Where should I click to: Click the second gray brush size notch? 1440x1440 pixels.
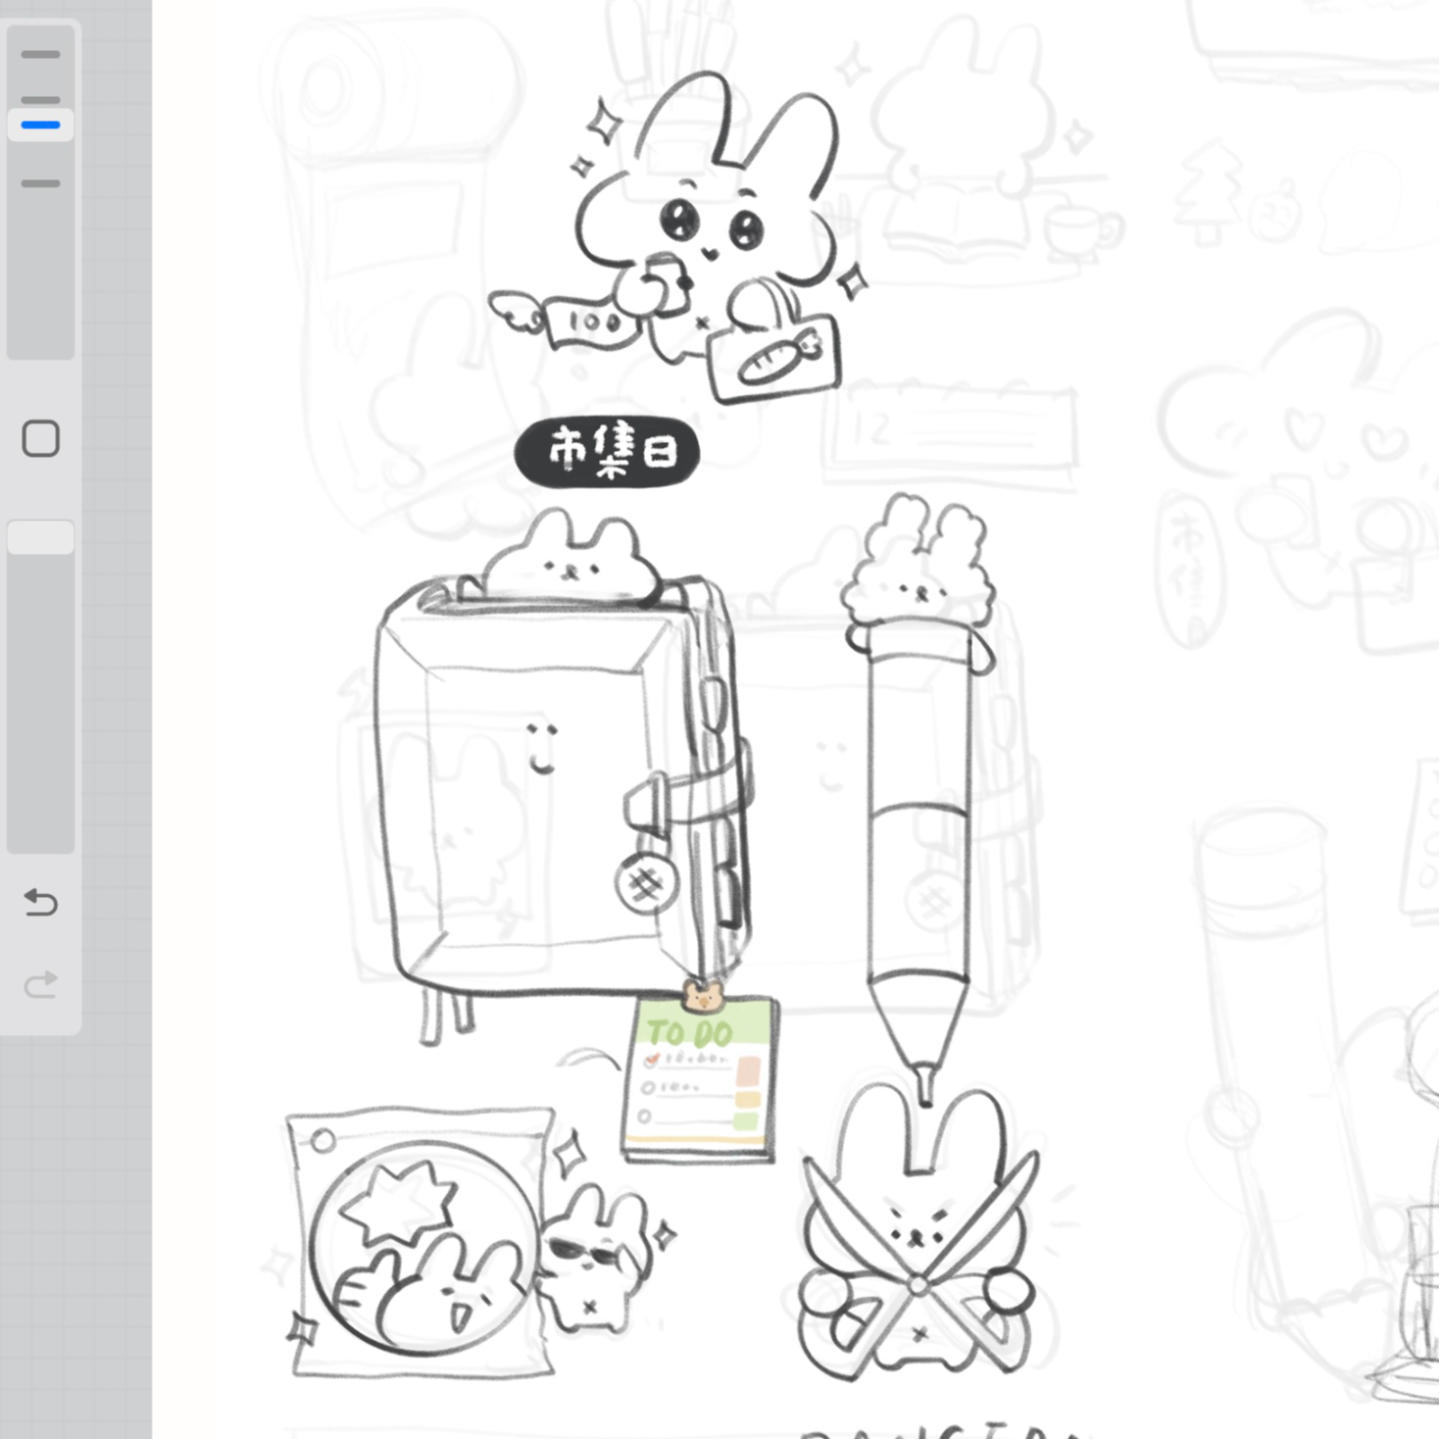(x=41, y=99)
